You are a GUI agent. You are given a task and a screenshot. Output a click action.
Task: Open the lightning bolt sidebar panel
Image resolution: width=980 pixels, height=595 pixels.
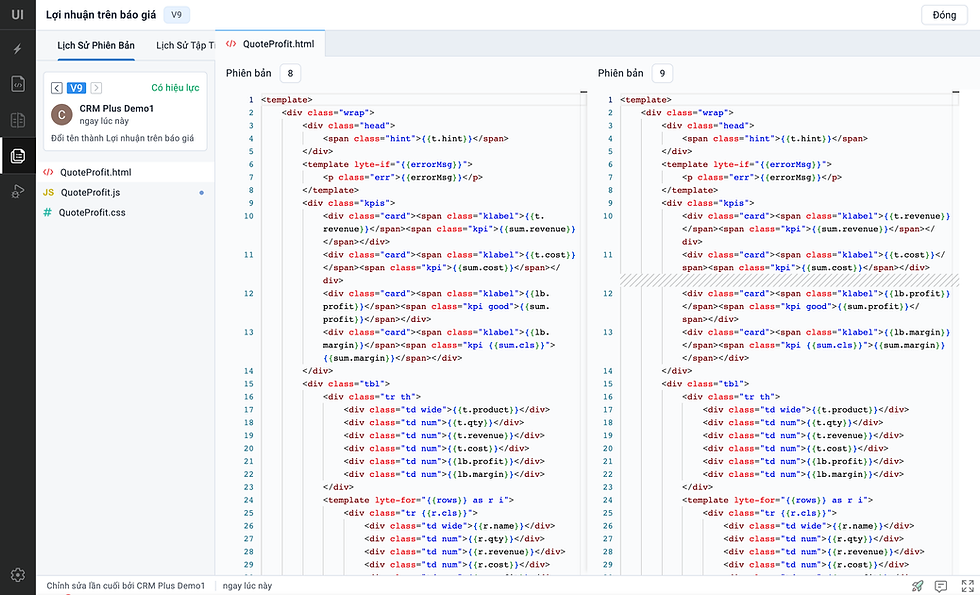tap(18, 49)
